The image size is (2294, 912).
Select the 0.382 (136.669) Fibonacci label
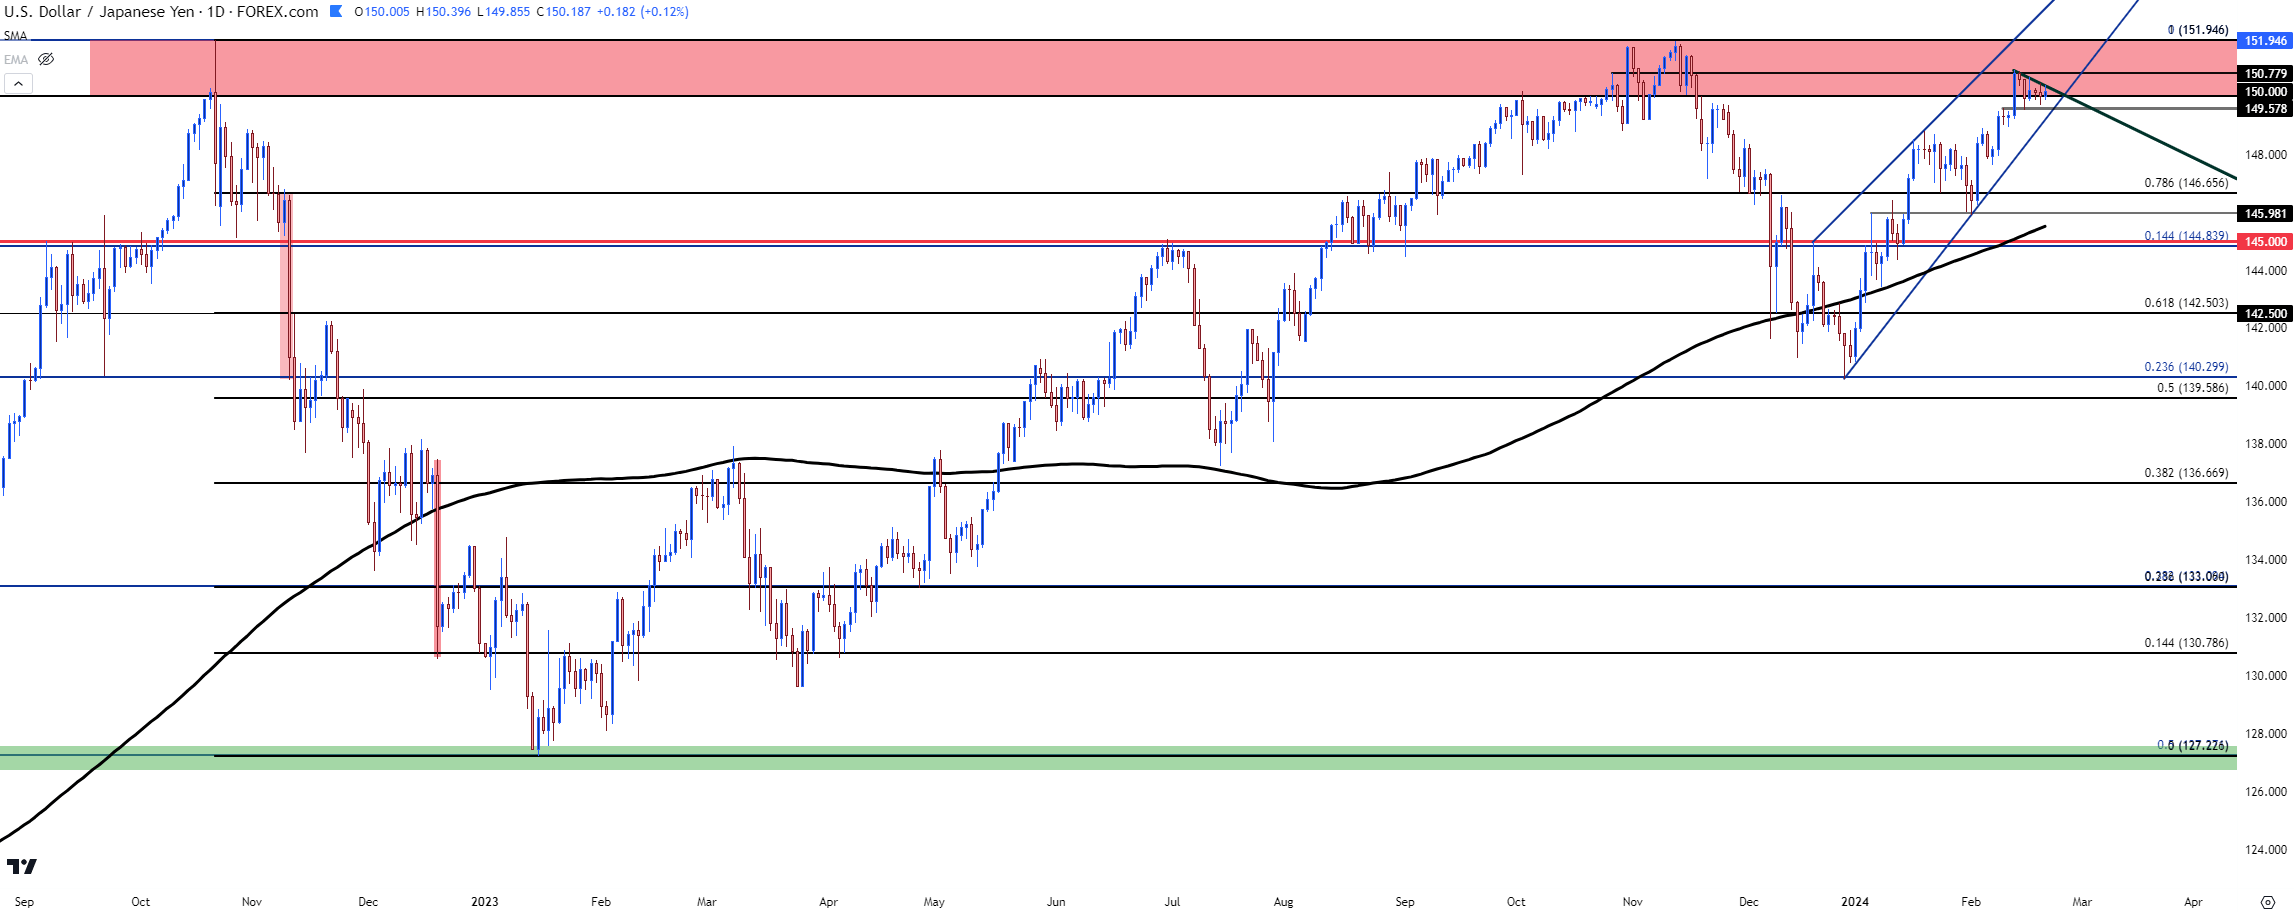coord(2186,473)
